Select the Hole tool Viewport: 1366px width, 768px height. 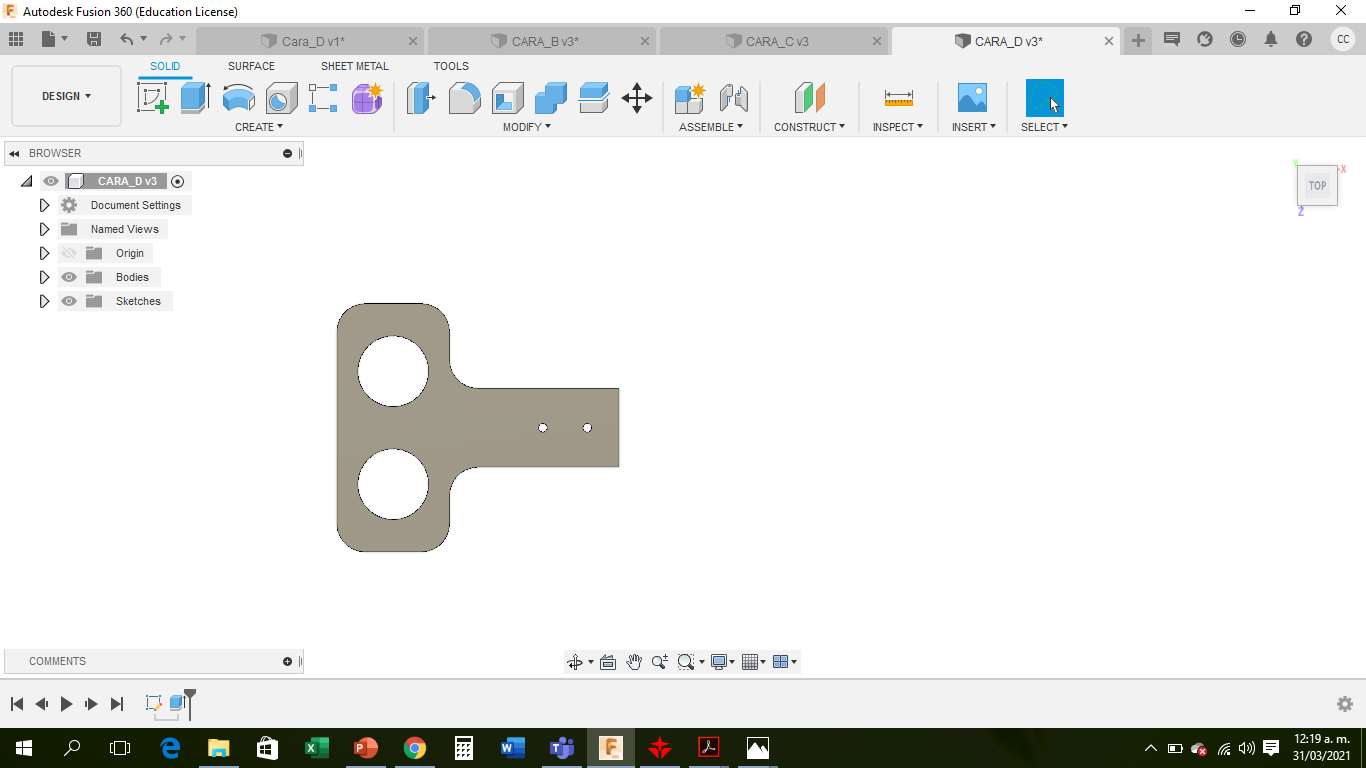pyautogui.click(x=281, y=98)
